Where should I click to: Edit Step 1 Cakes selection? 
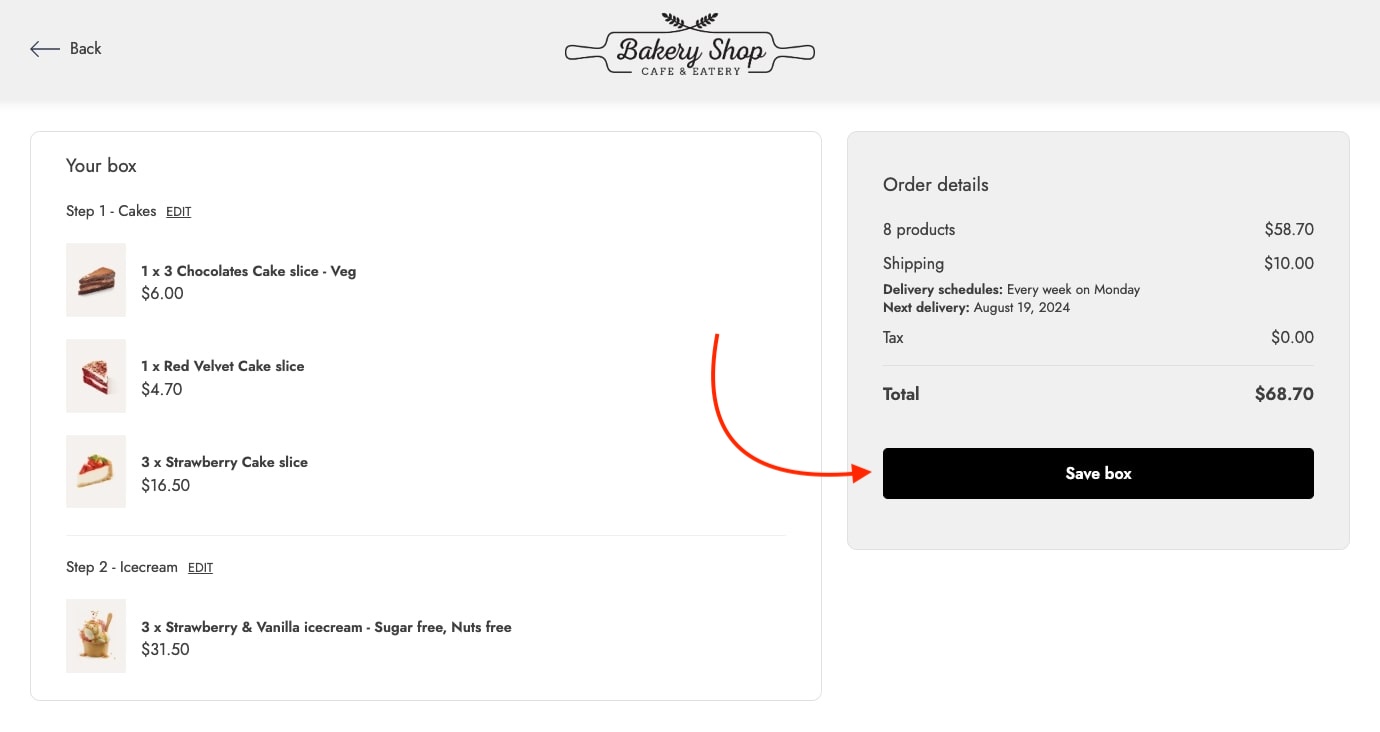coord(178,212)
